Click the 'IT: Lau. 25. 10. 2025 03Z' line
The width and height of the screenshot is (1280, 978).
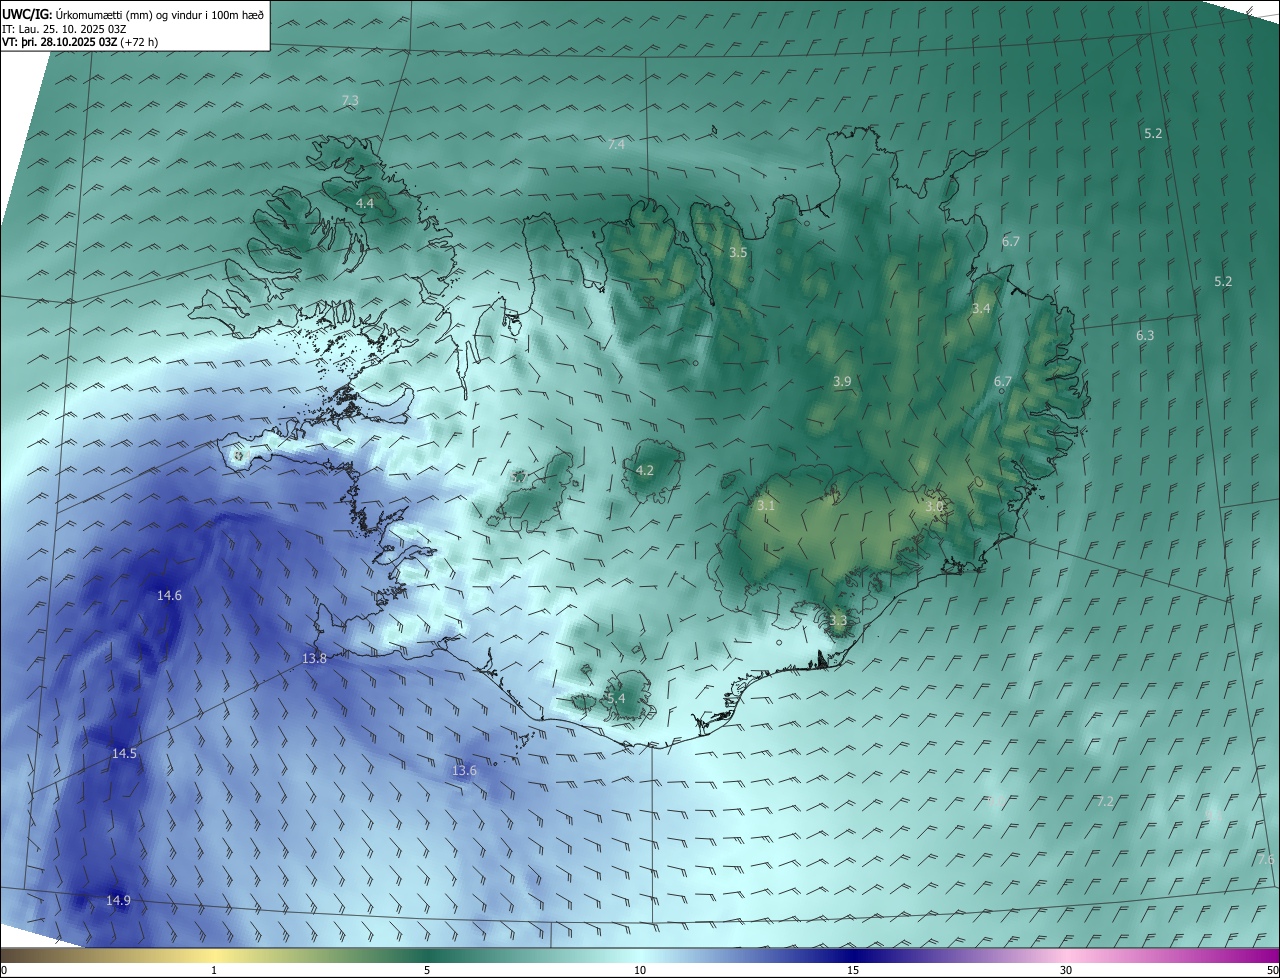pos(64,28)
